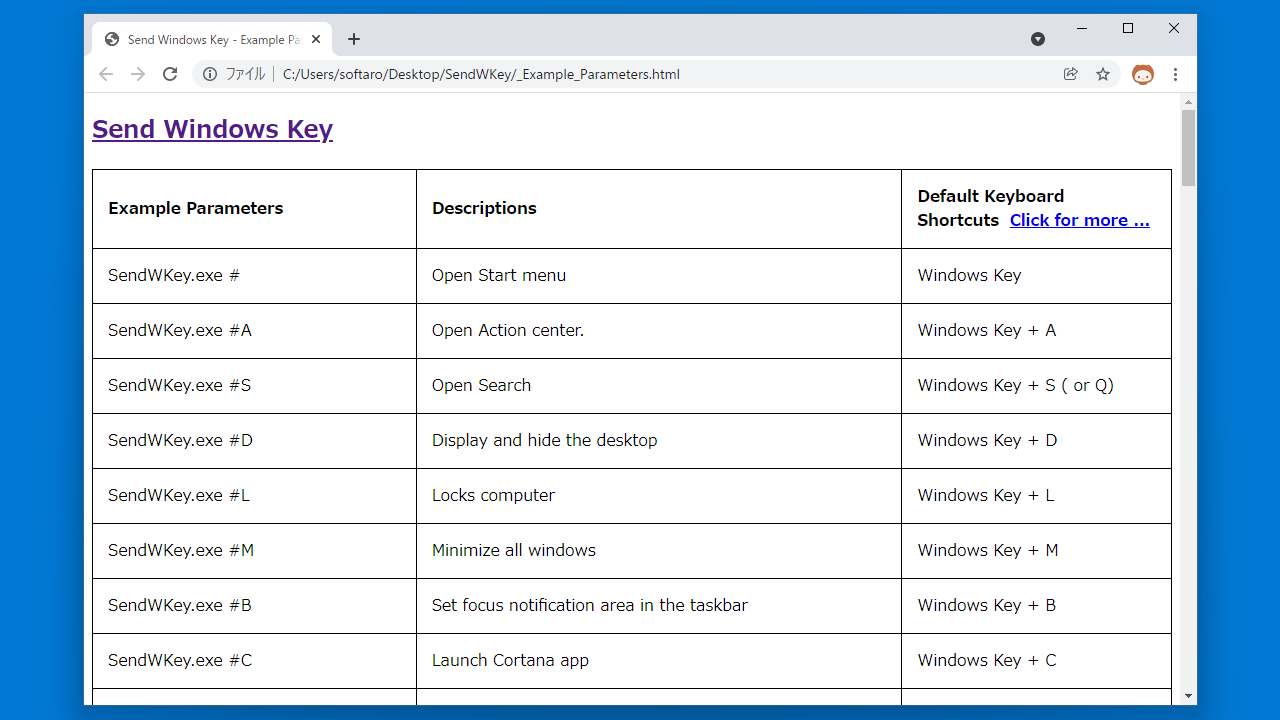1280x720 pixels.
Task: Minimize the Chrome window
Action: pos(1082,29)
